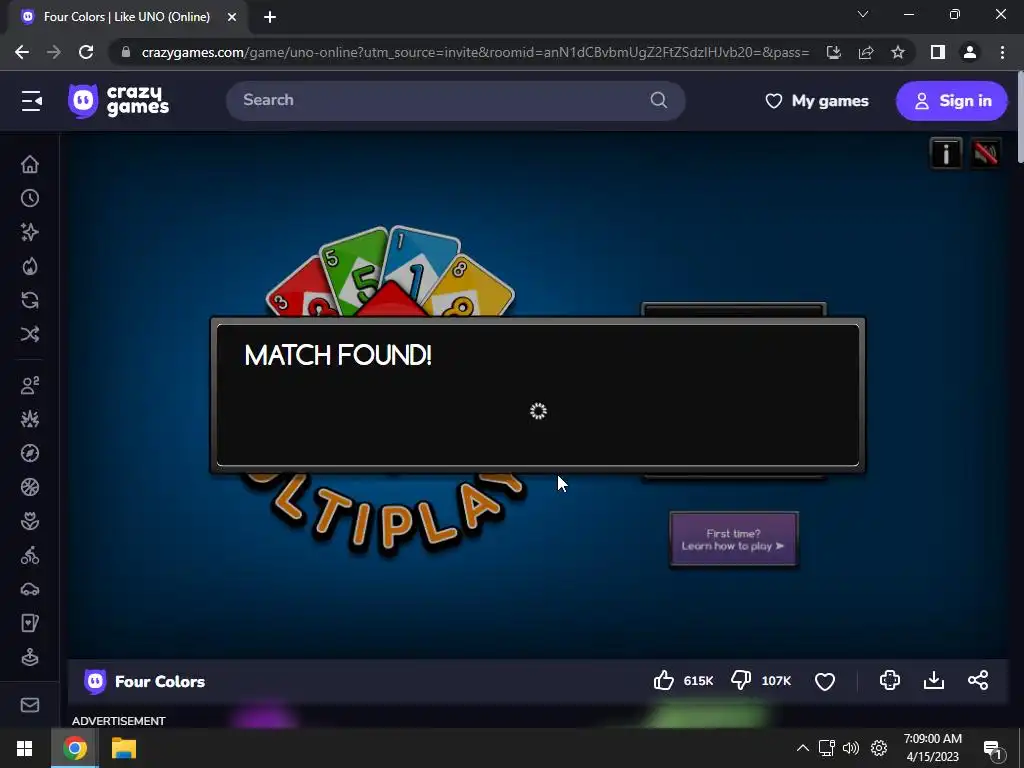
Task: Open action games burst icon
Action: click(x=30, y=419)
